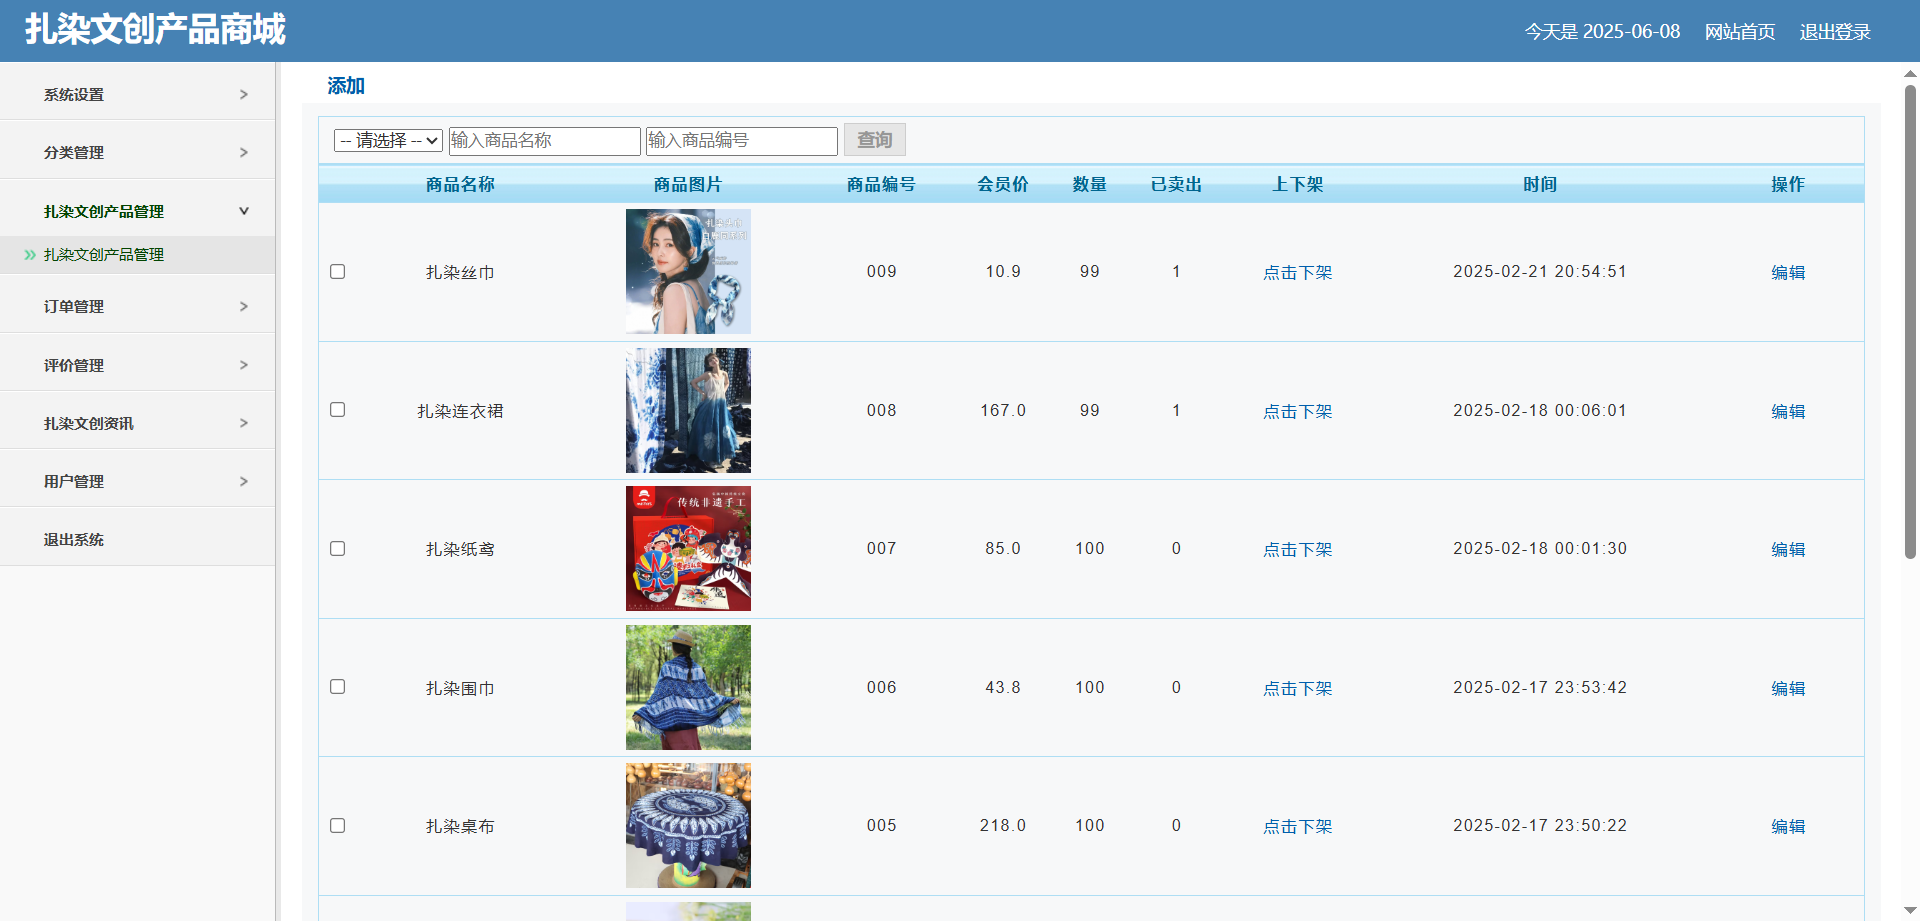Open the 请选择 category dropdown
The height and width of the screenshot is (921, 1920).
(x=389, y=141)
